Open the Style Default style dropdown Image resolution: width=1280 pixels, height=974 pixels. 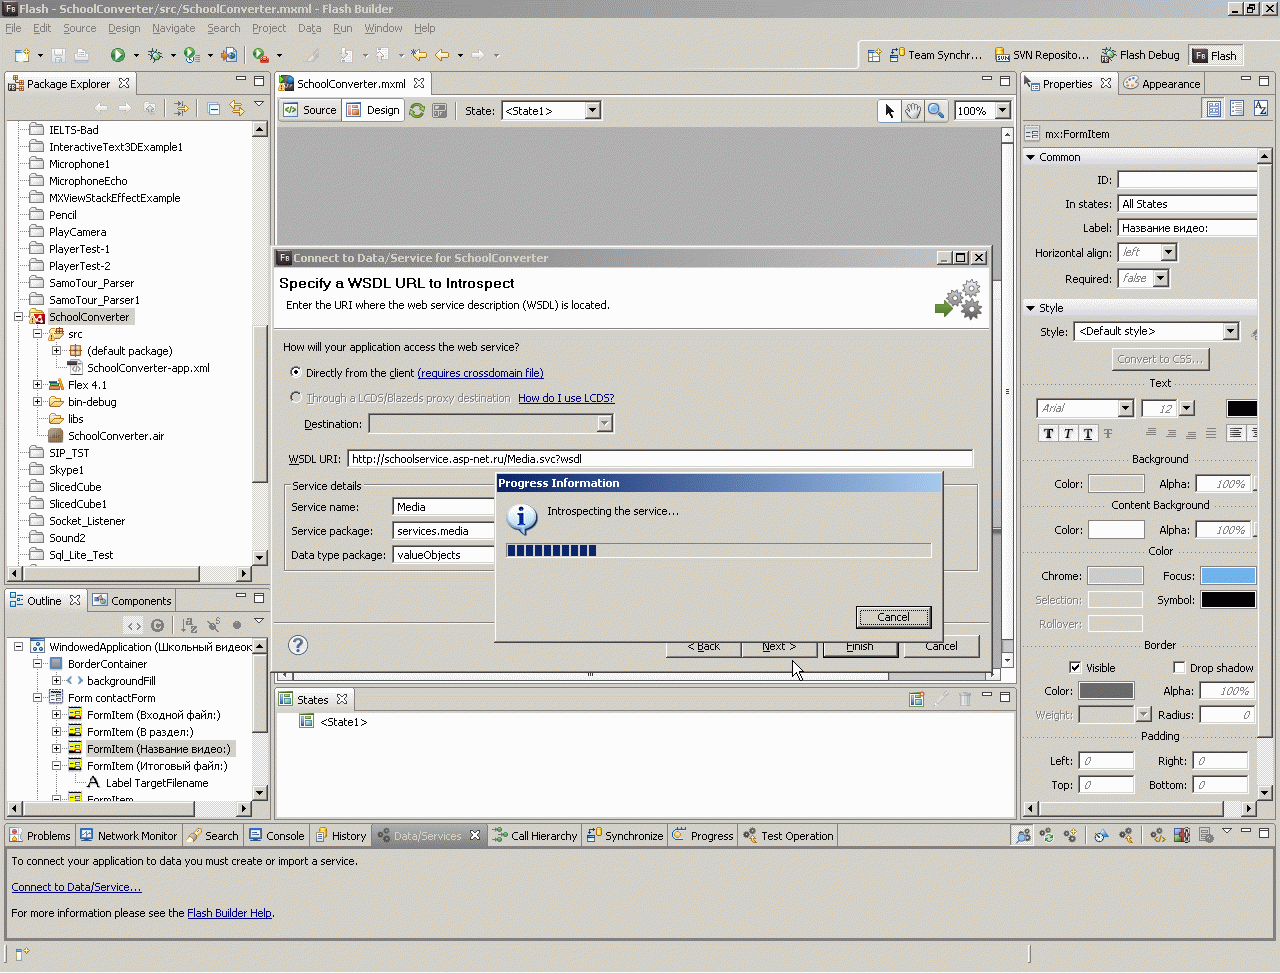[1231, 331]
